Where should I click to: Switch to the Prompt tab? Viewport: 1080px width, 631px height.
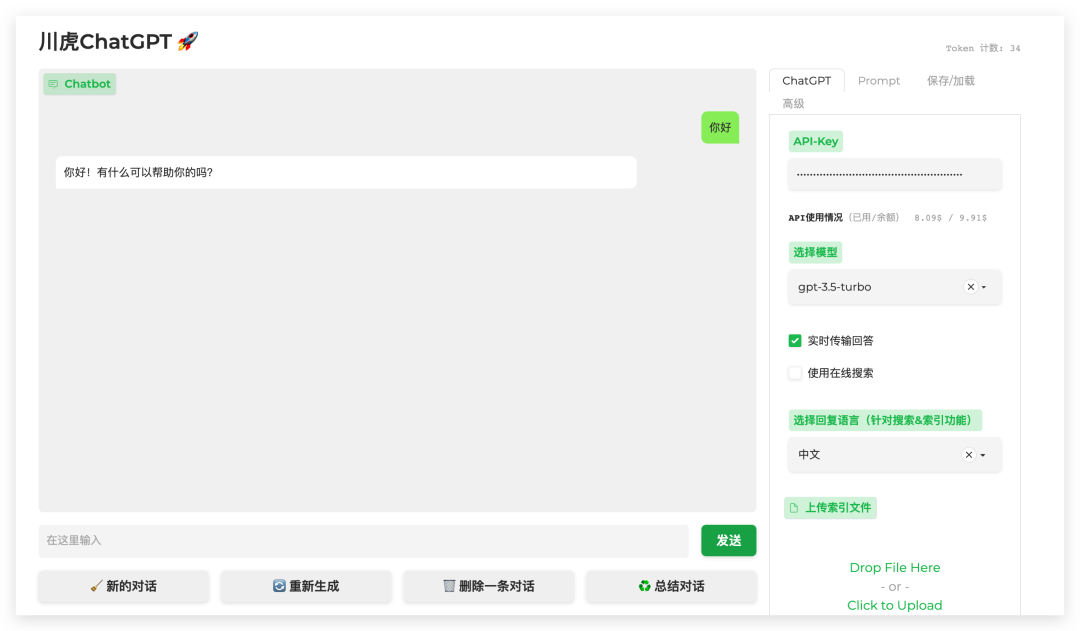click(x=878, y=80)
